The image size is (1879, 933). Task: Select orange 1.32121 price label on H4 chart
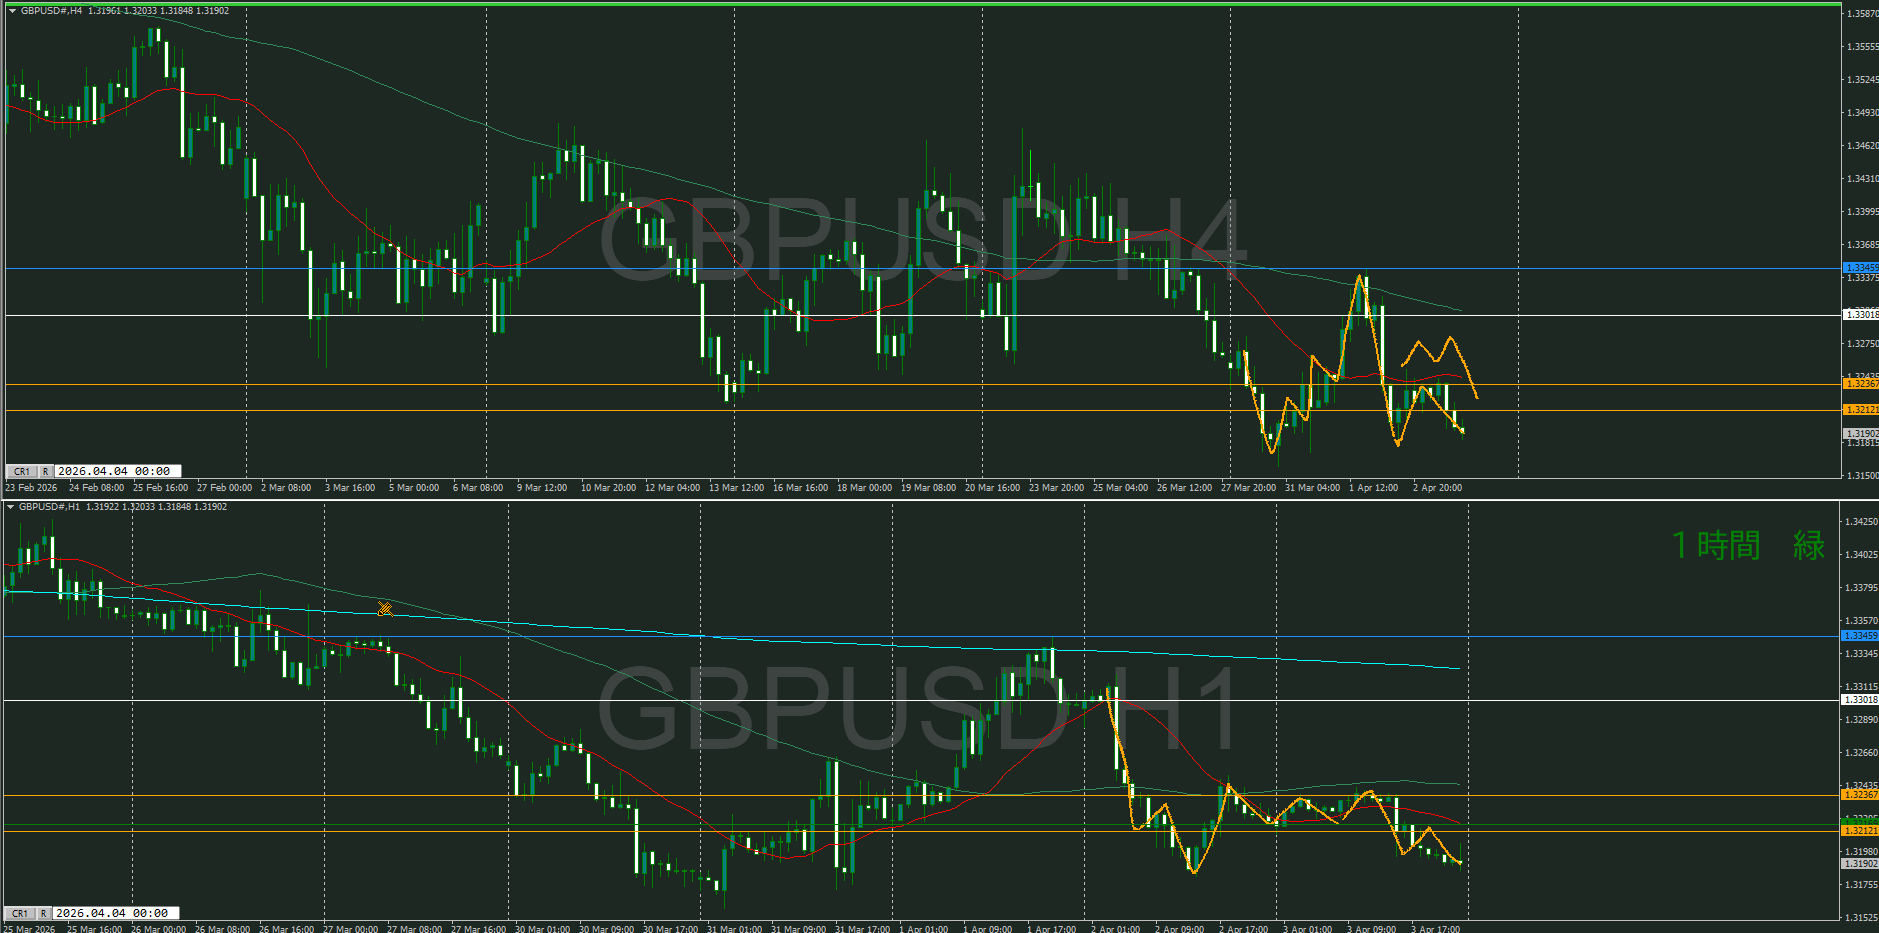point(1860,410)
